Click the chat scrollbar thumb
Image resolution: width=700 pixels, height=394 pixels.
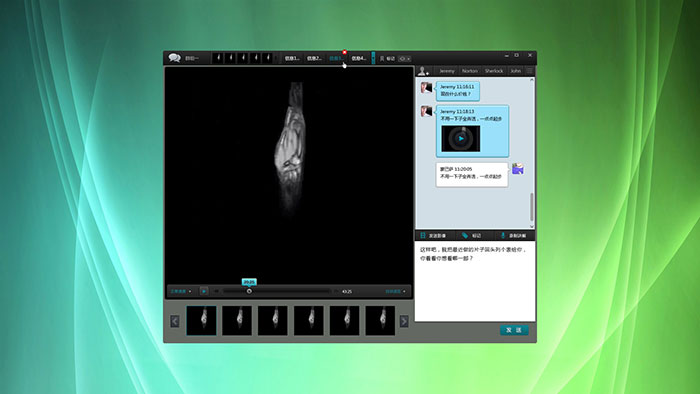click(x=532, y=207)
